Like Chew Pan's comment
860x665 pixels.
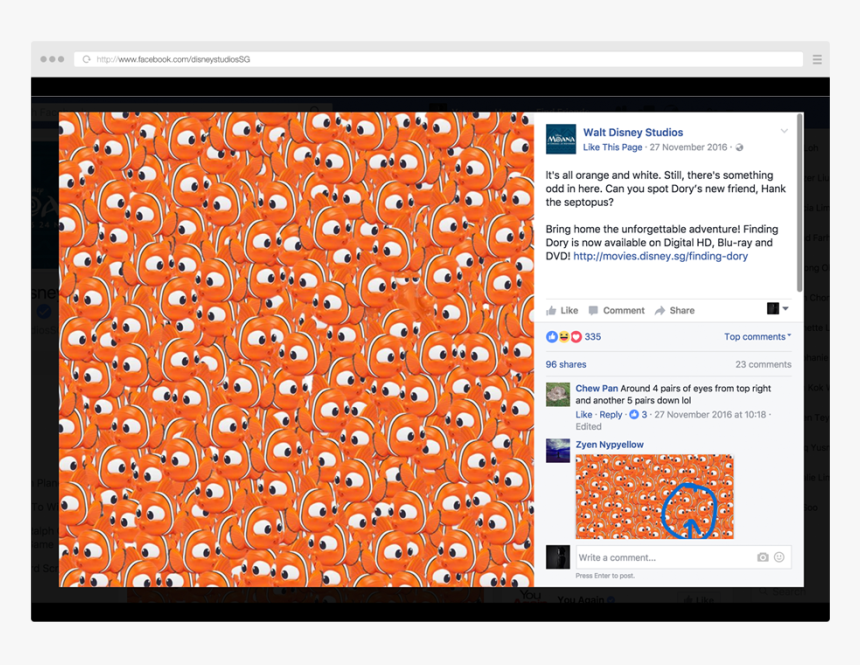[584, 415]
